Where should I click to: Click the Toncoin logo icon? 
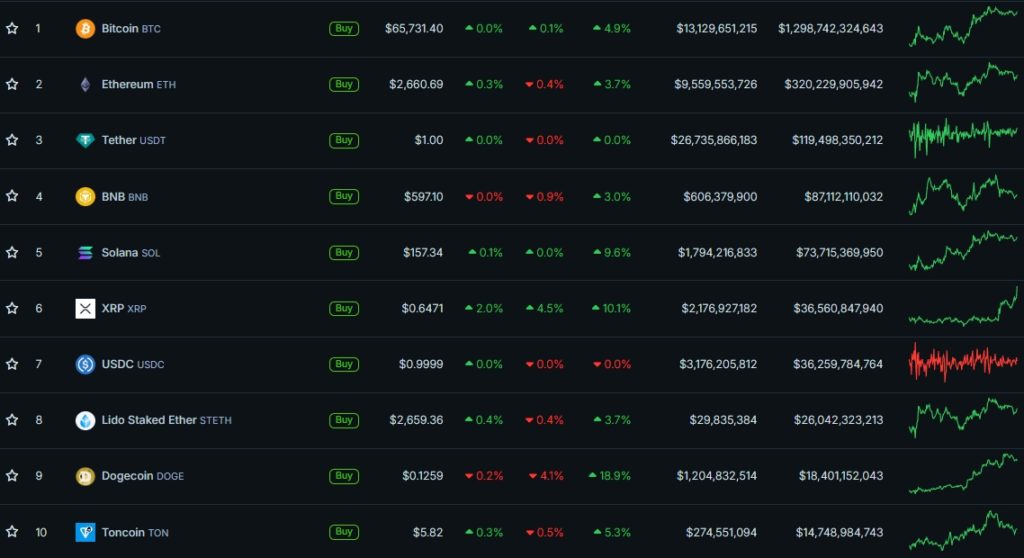(85, 532)
